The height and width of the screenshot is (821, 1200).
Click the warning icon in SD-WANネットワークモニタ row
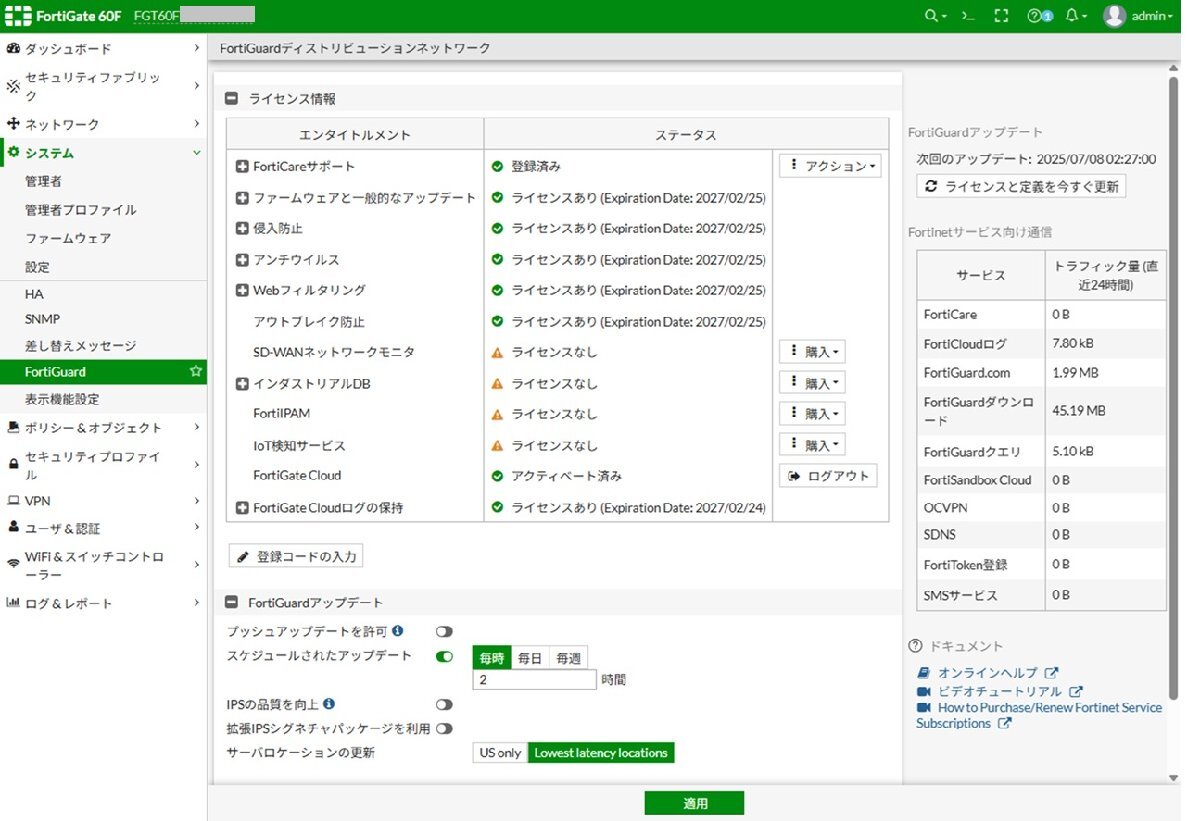497,353
